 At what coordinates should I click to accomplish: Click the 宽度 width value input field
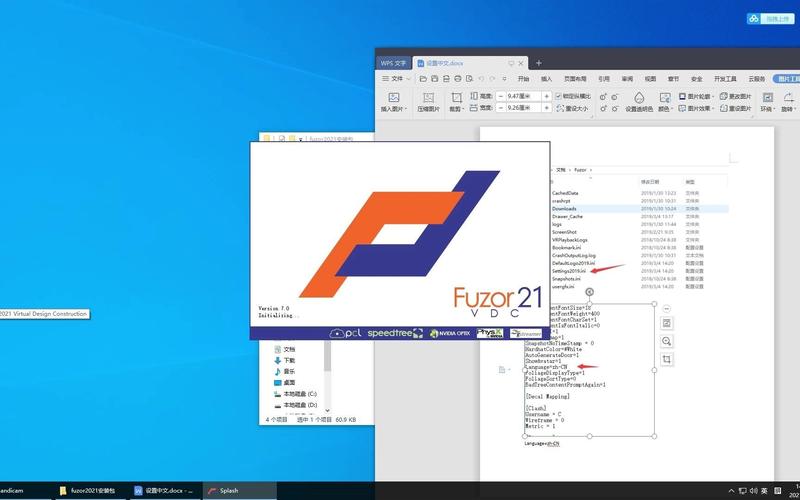pyautogui.click(x=524, y=108)
